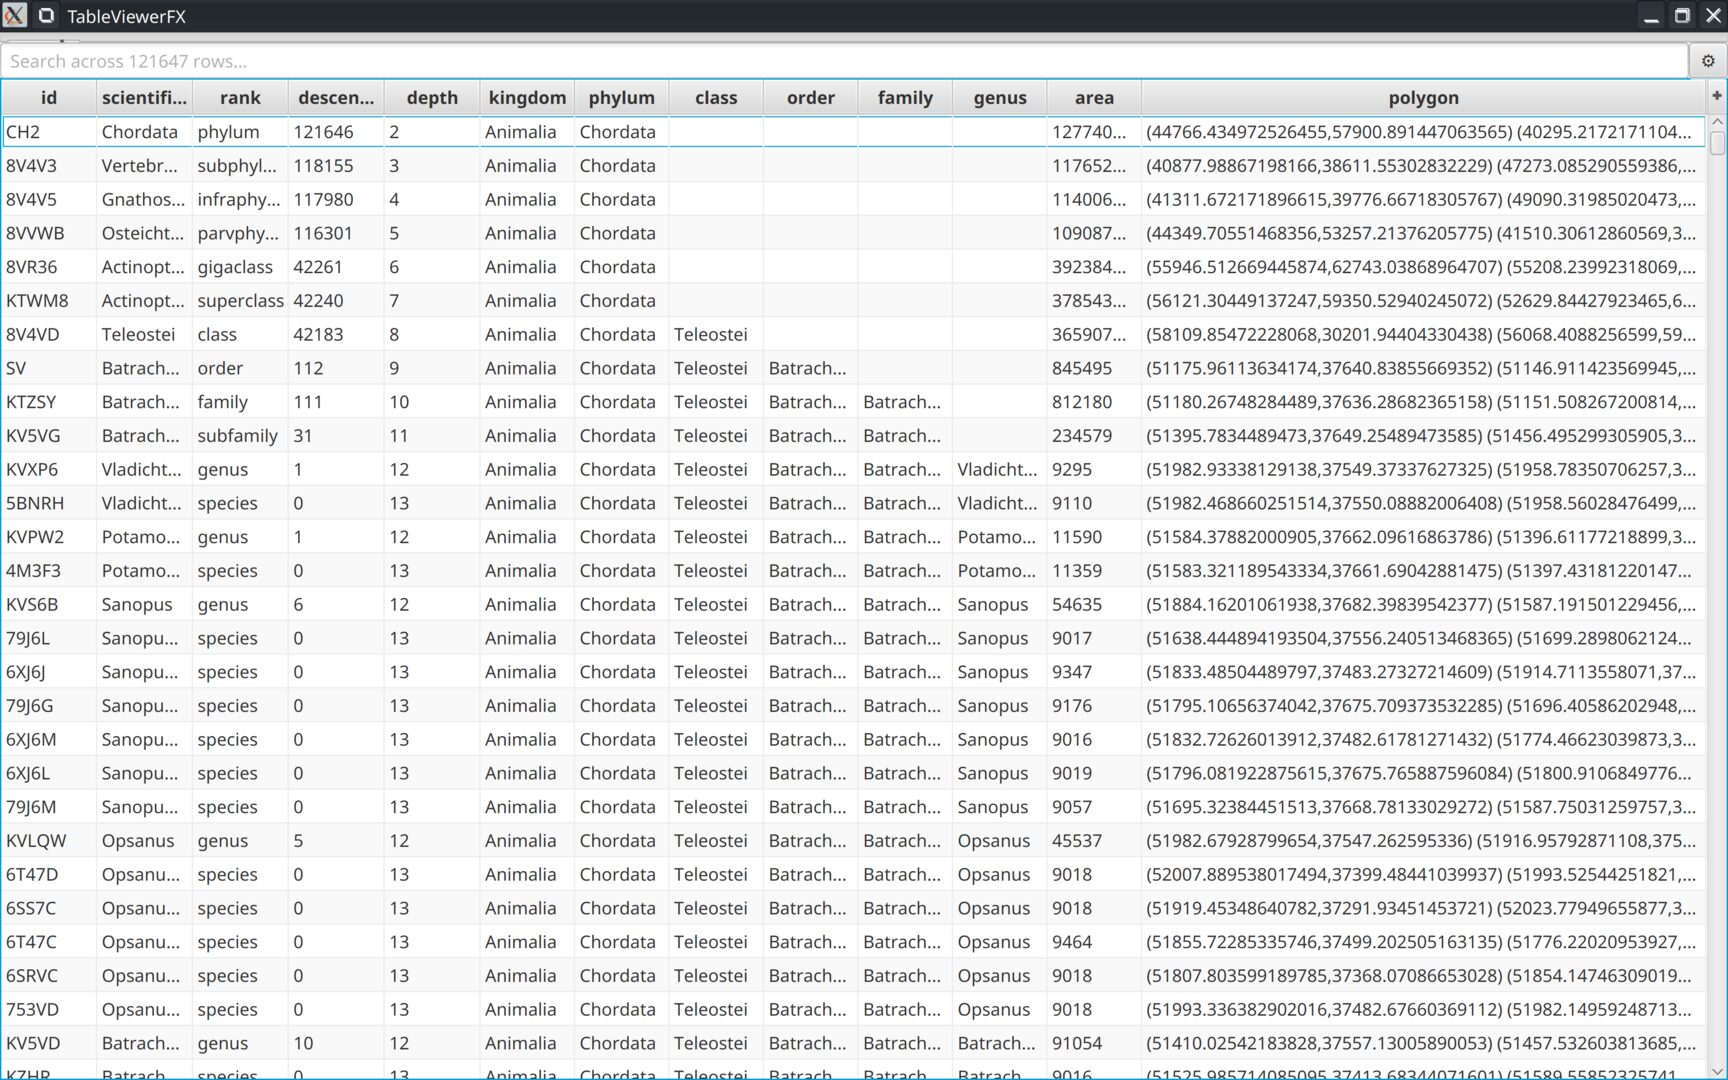Sort by the id column header

coord(49,97)
